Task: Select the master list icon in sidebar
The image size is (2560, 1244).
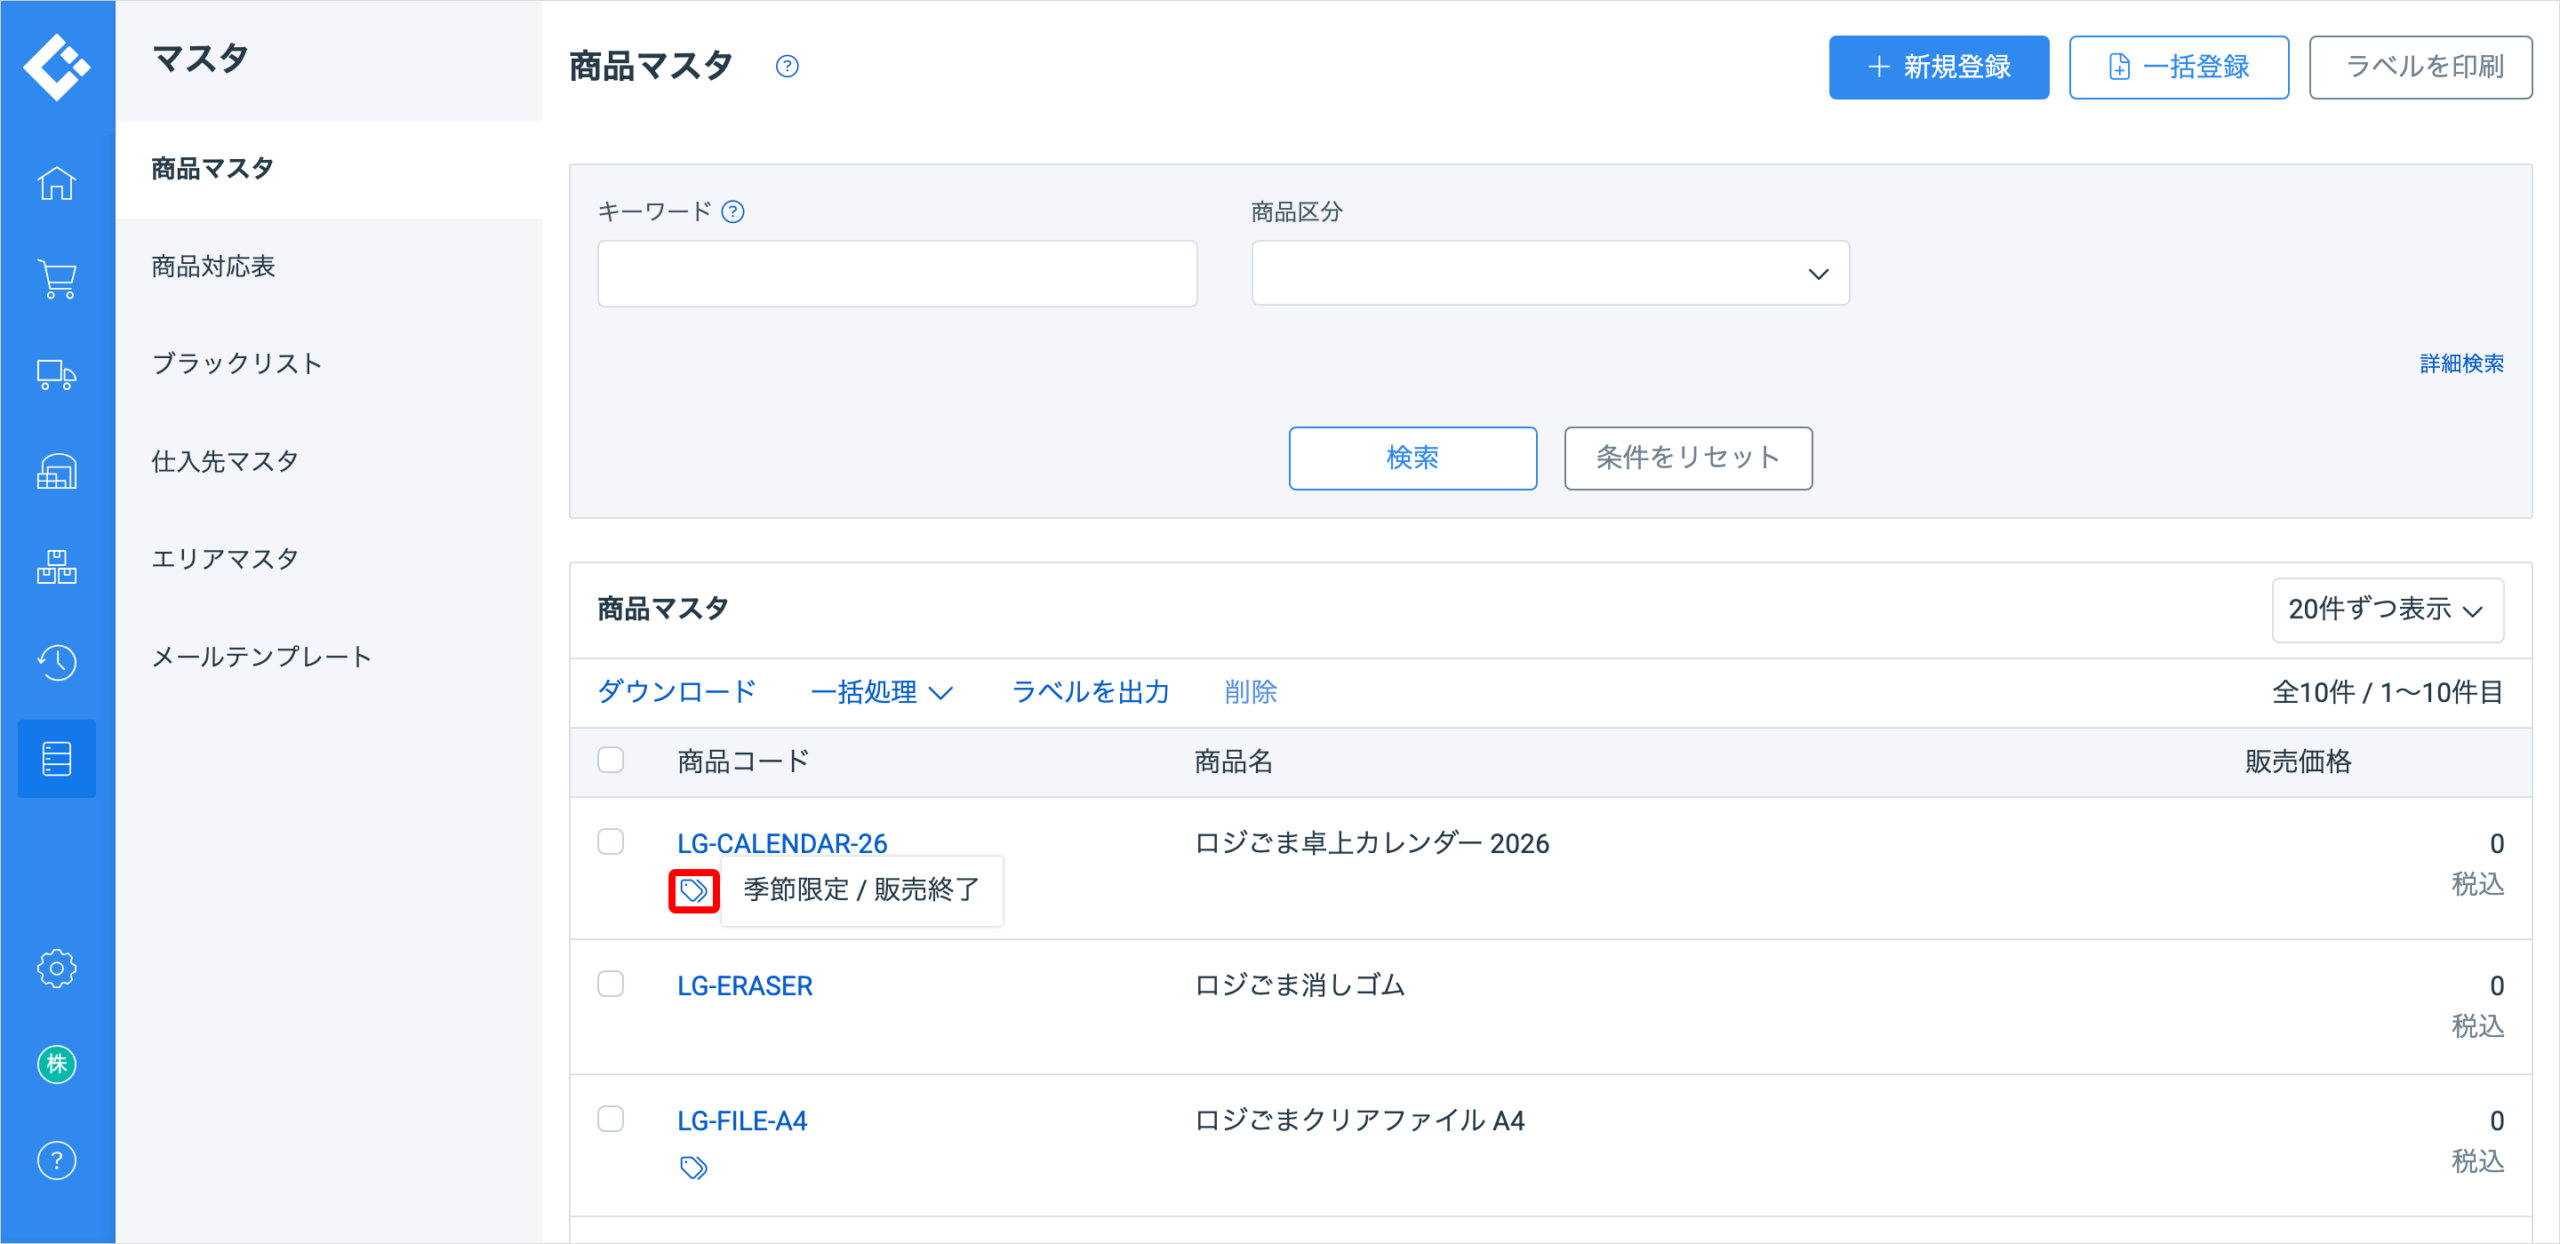Action: pyautogui.click(x=57, y=758)
